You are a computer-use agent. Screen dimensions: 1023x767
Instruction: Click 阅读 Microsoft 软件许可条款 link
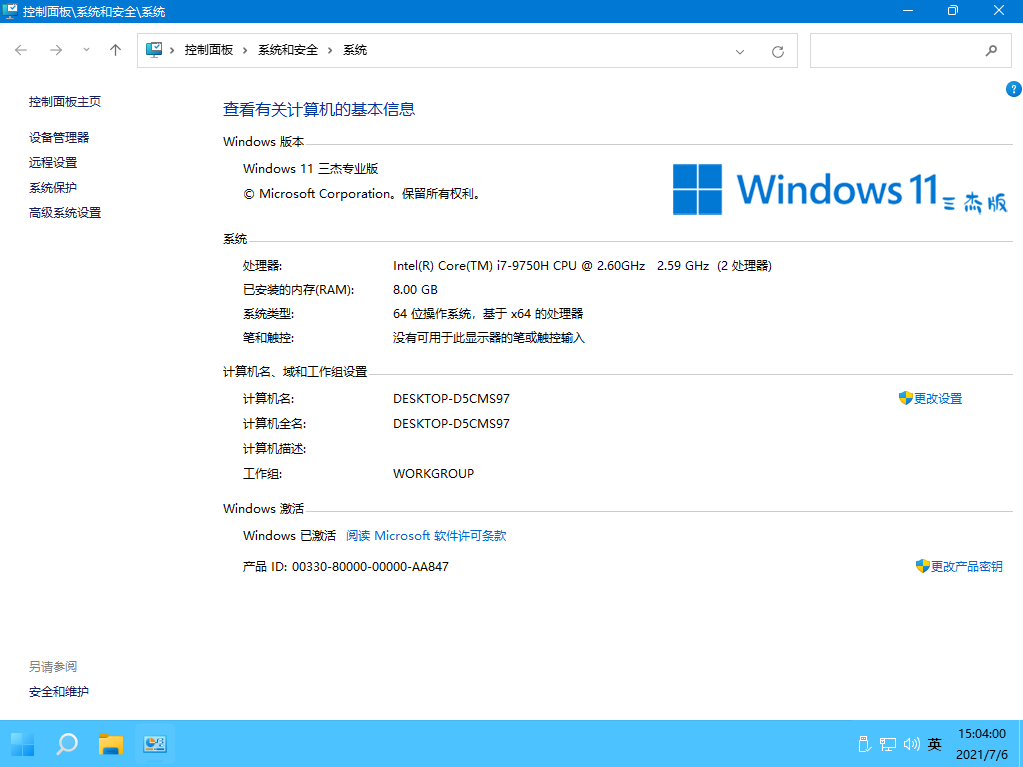[x=426, y=536]
